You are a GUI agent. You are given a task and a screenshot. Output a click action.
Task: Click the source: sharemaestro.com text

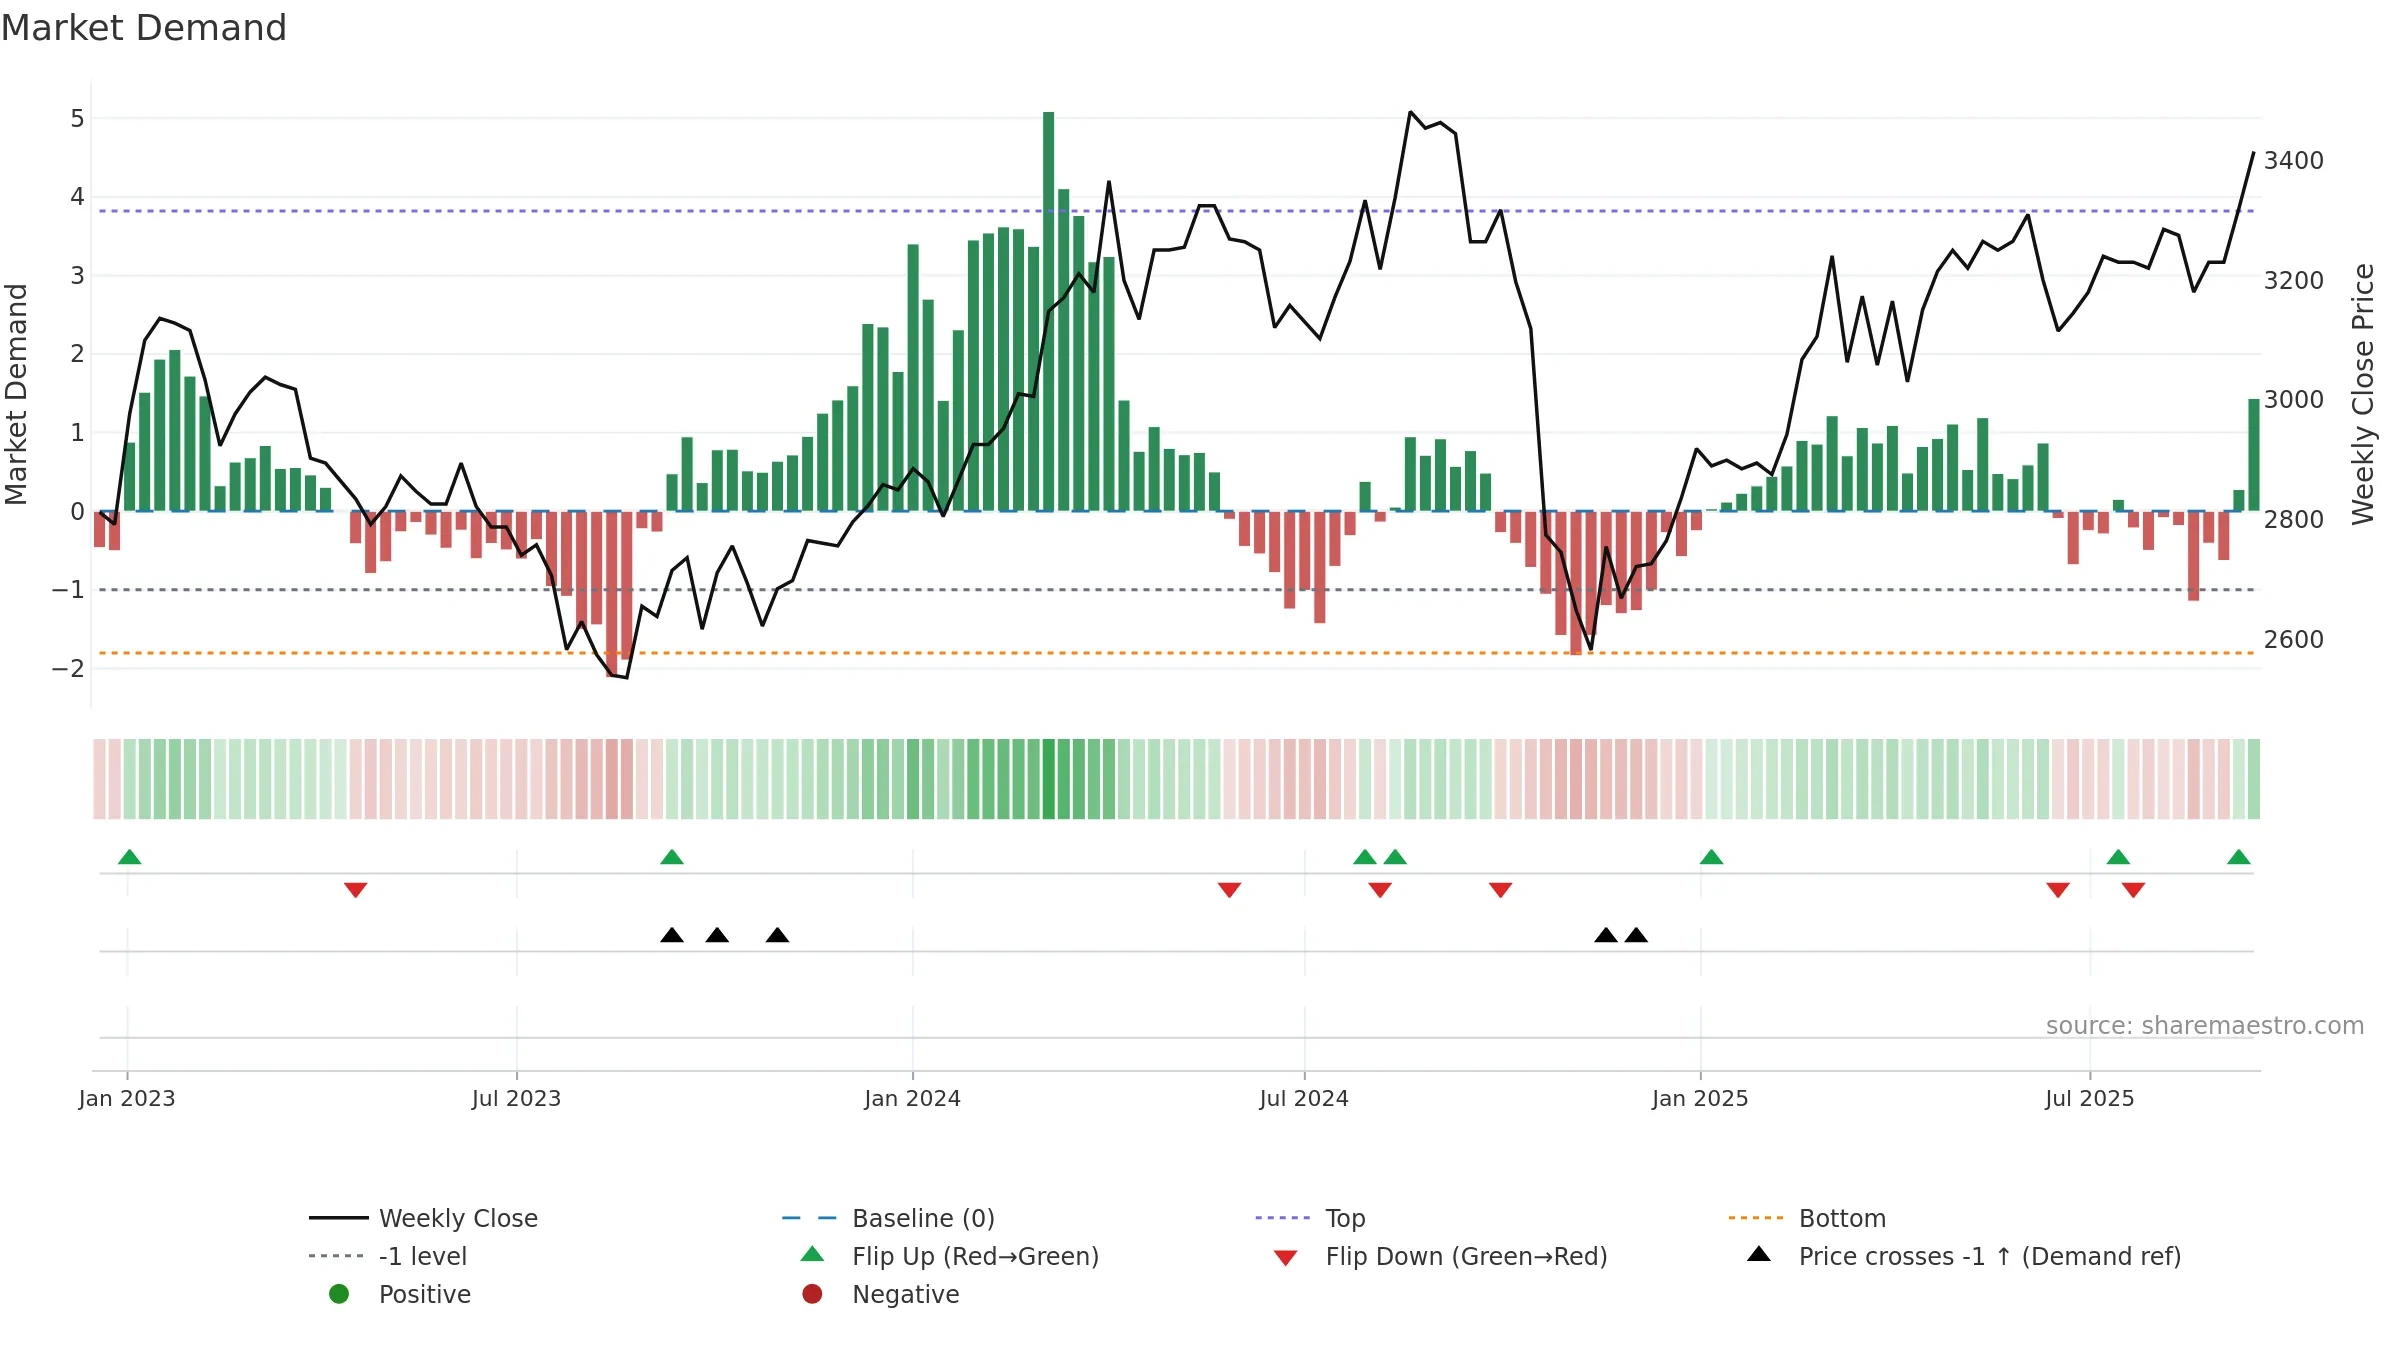[x=2205, y=1025]
